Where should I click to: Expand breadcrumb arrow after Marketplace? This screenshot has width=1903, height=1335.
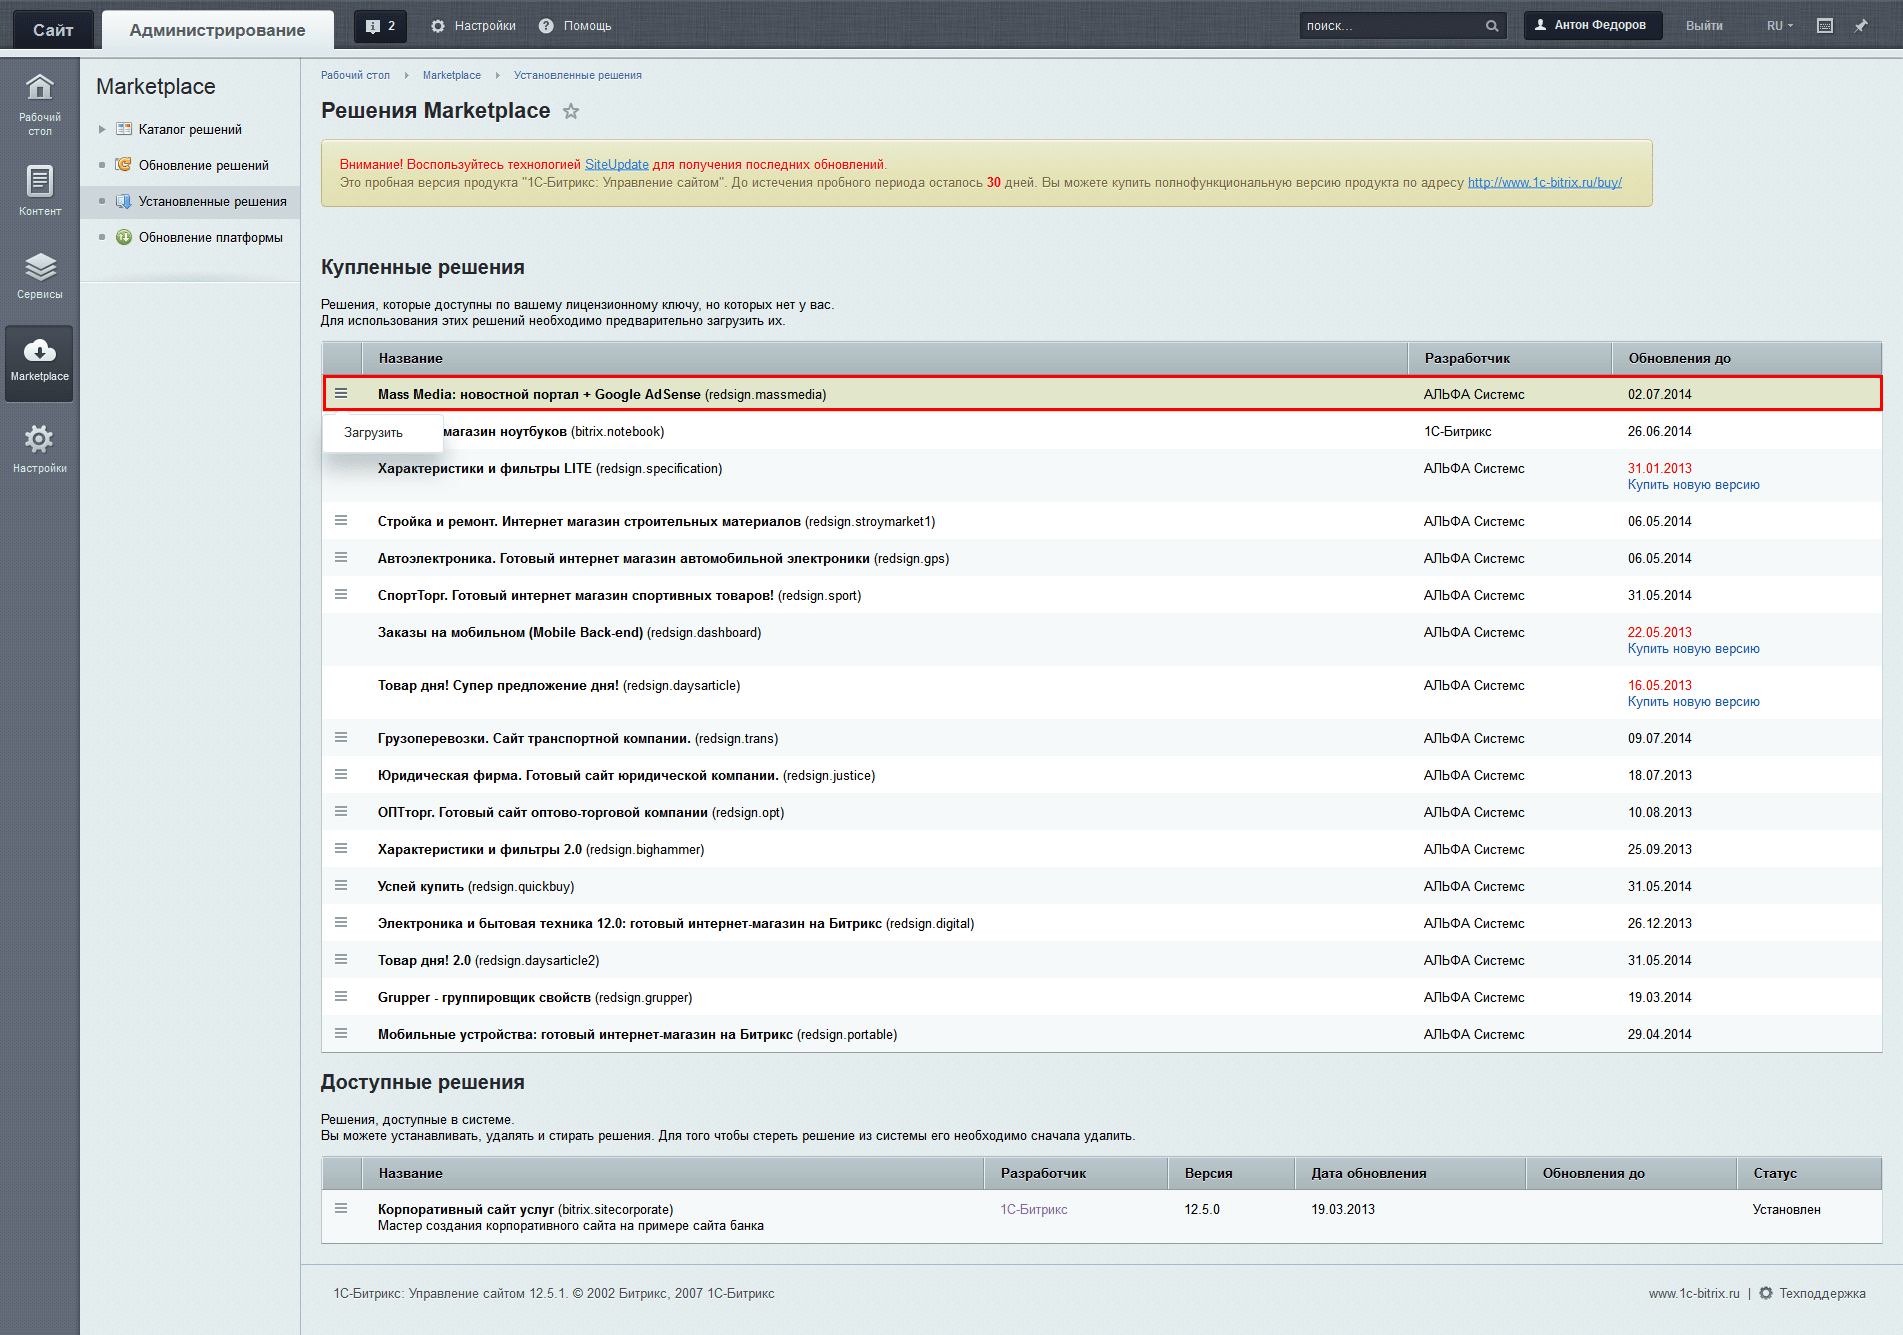point(497,76)
